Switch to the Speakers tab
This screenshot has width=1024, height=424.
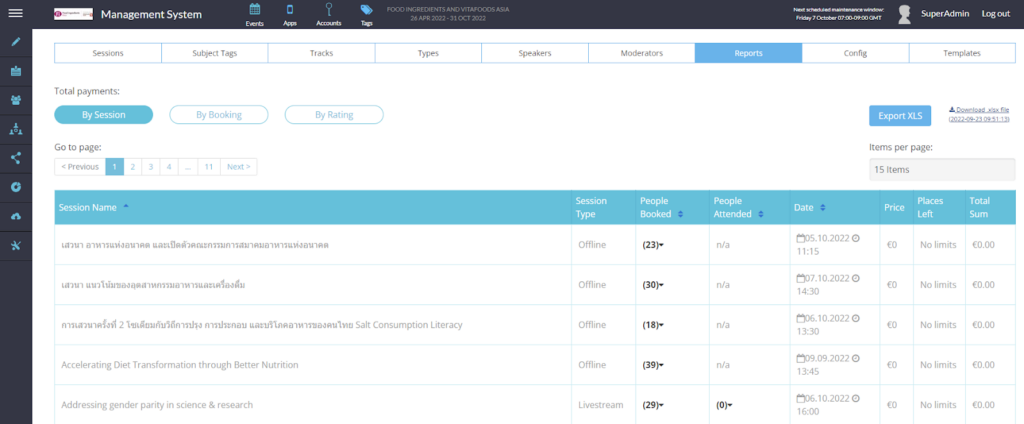coord(535,53)
